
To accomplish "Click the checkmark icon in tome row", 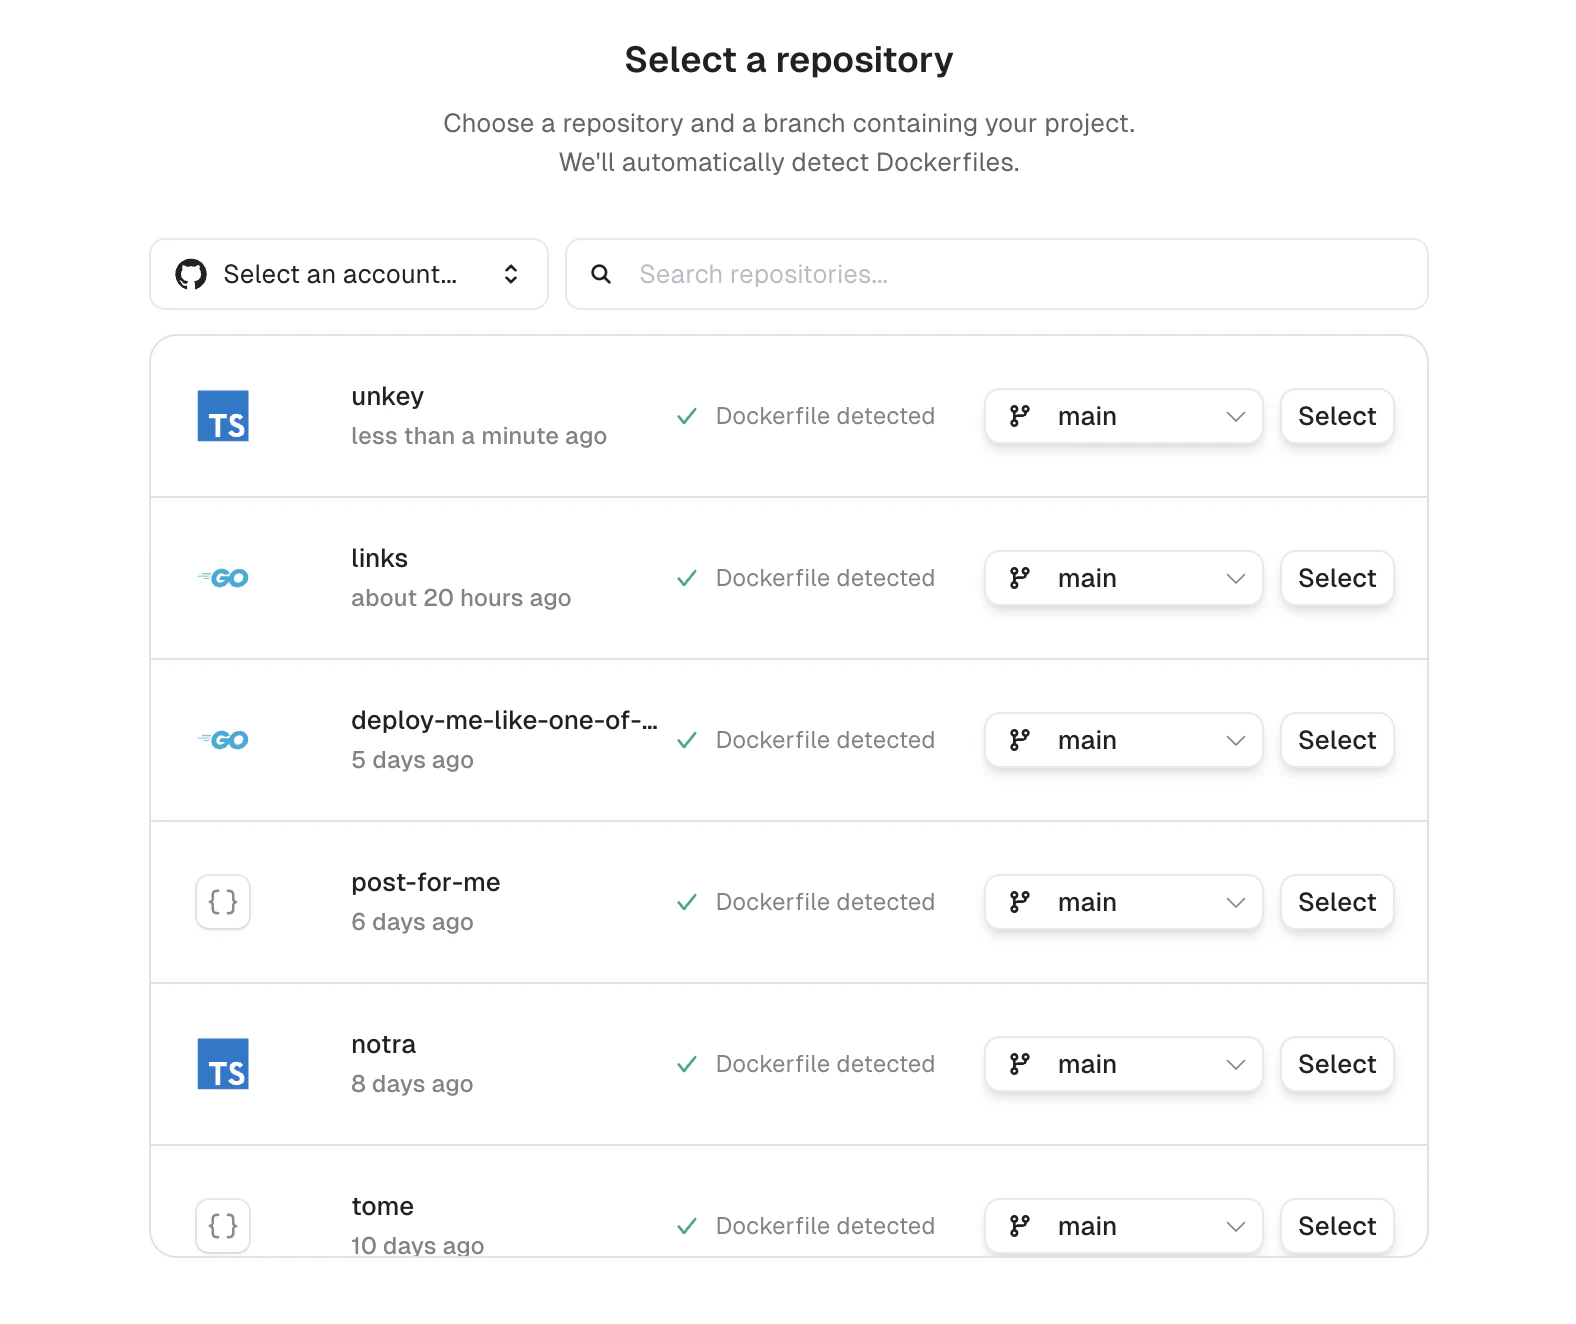I will coord(687,1226).
